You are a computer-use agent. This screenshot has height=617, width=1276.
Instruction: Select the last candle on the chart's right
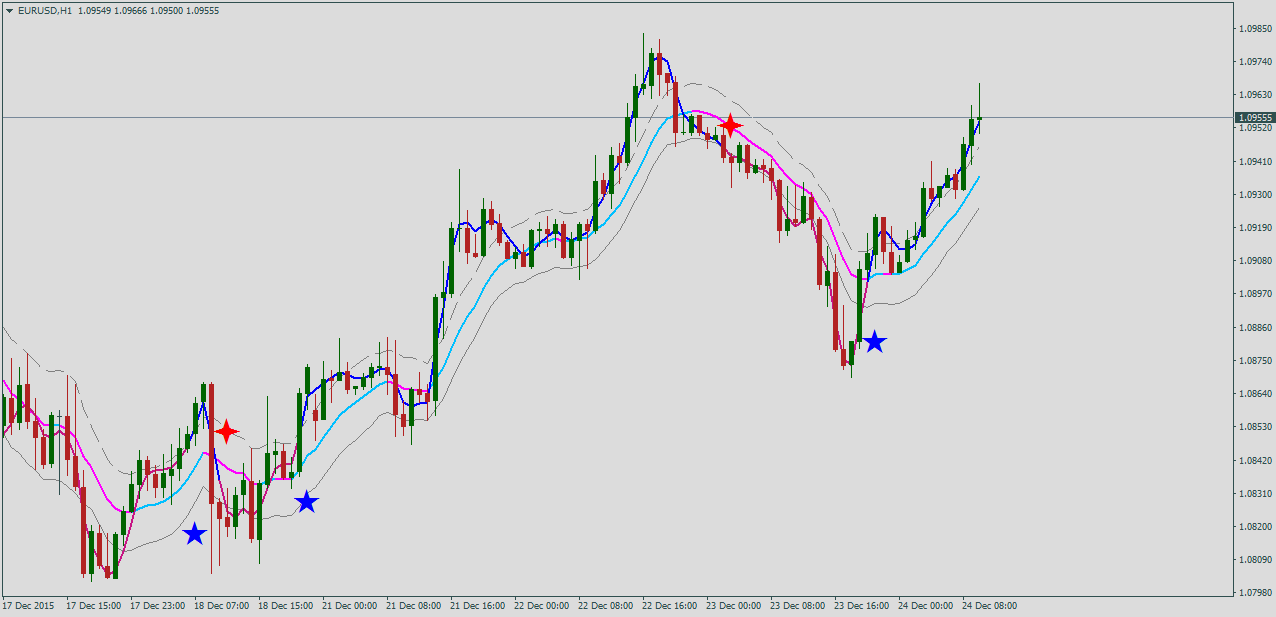(x=979, y=118)
